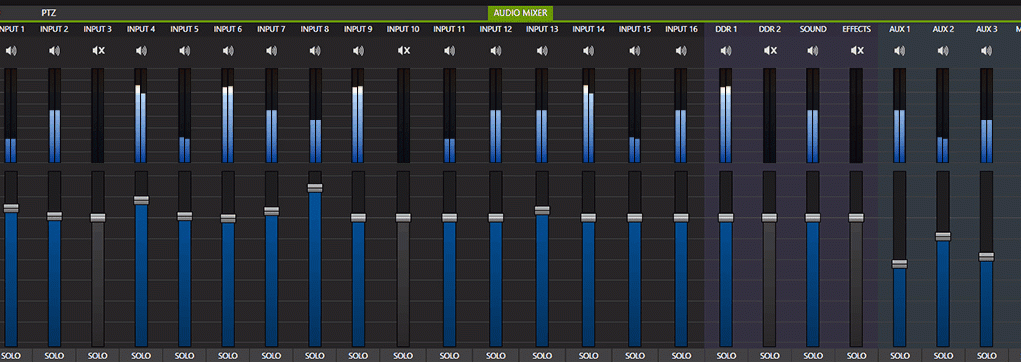Viewport: 1021px width, 362px height.
Task: Enable SOLO on INPUT 4
Action: tap(141, 355)
